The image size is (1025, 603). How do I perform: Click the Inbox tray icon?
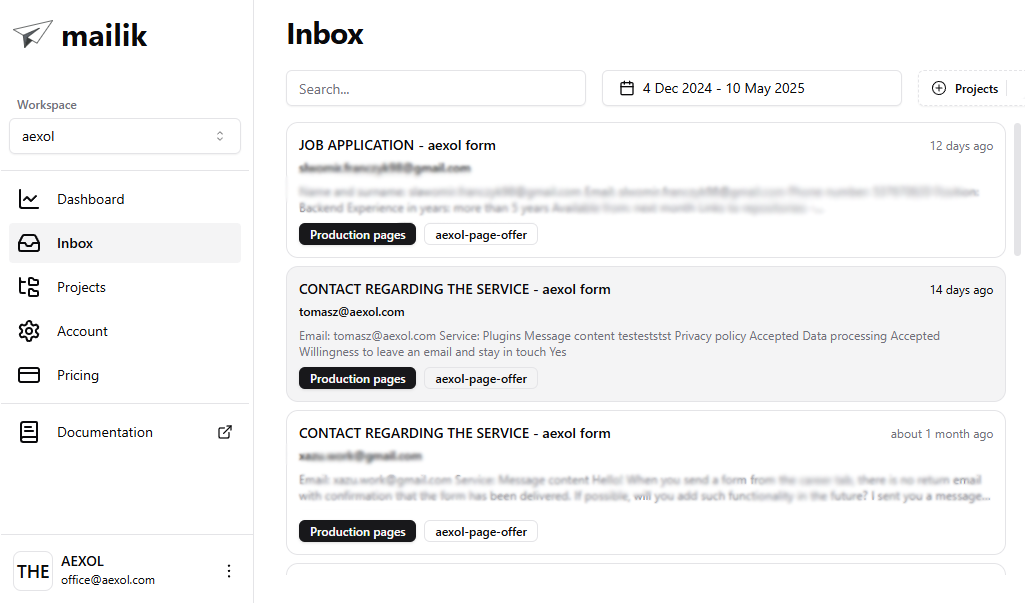(29, 243)
